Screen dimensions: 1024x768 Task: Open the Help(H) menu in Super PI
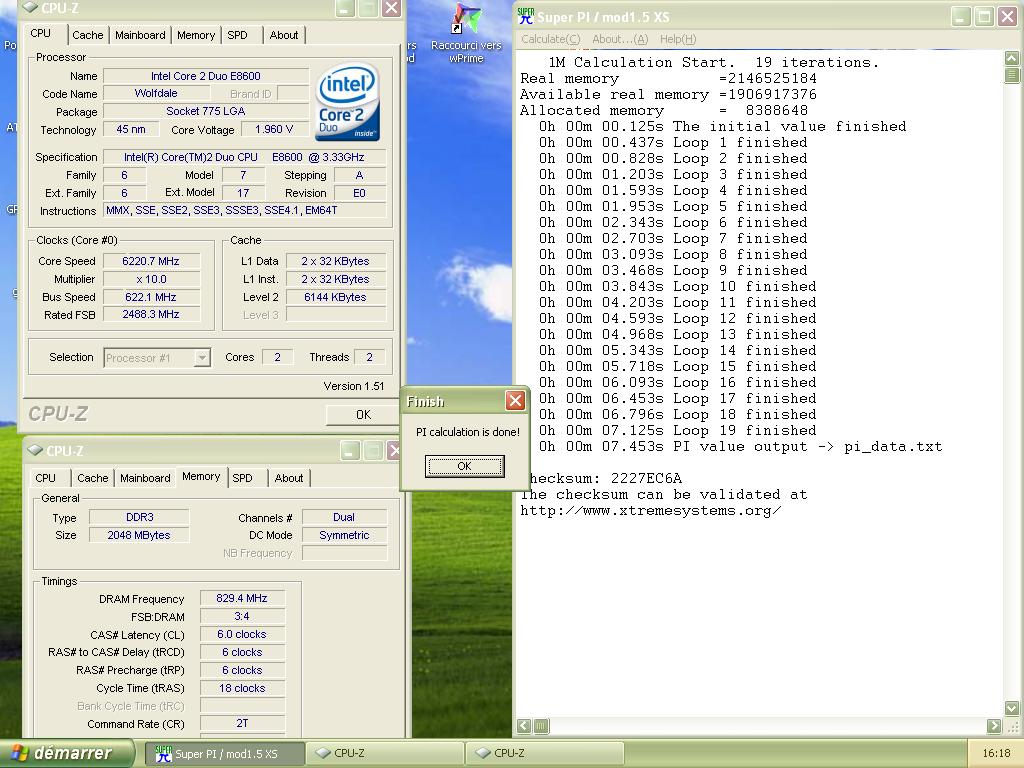pyautogui.click(x=678, y=39)
